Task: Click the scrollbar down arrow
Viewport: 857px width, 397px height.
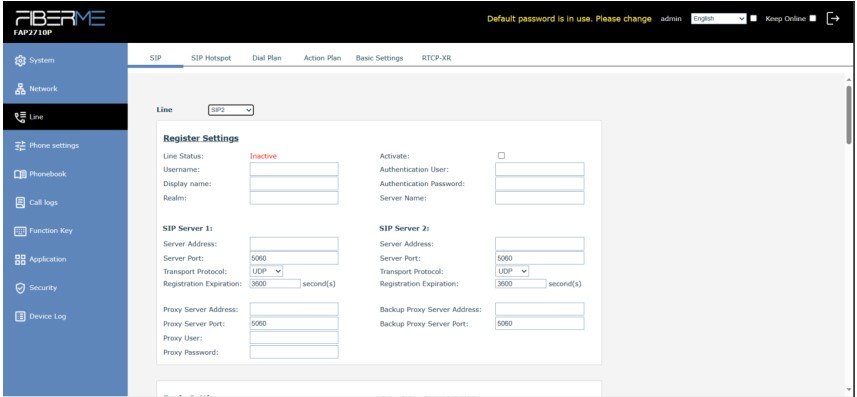Action: 849,390
